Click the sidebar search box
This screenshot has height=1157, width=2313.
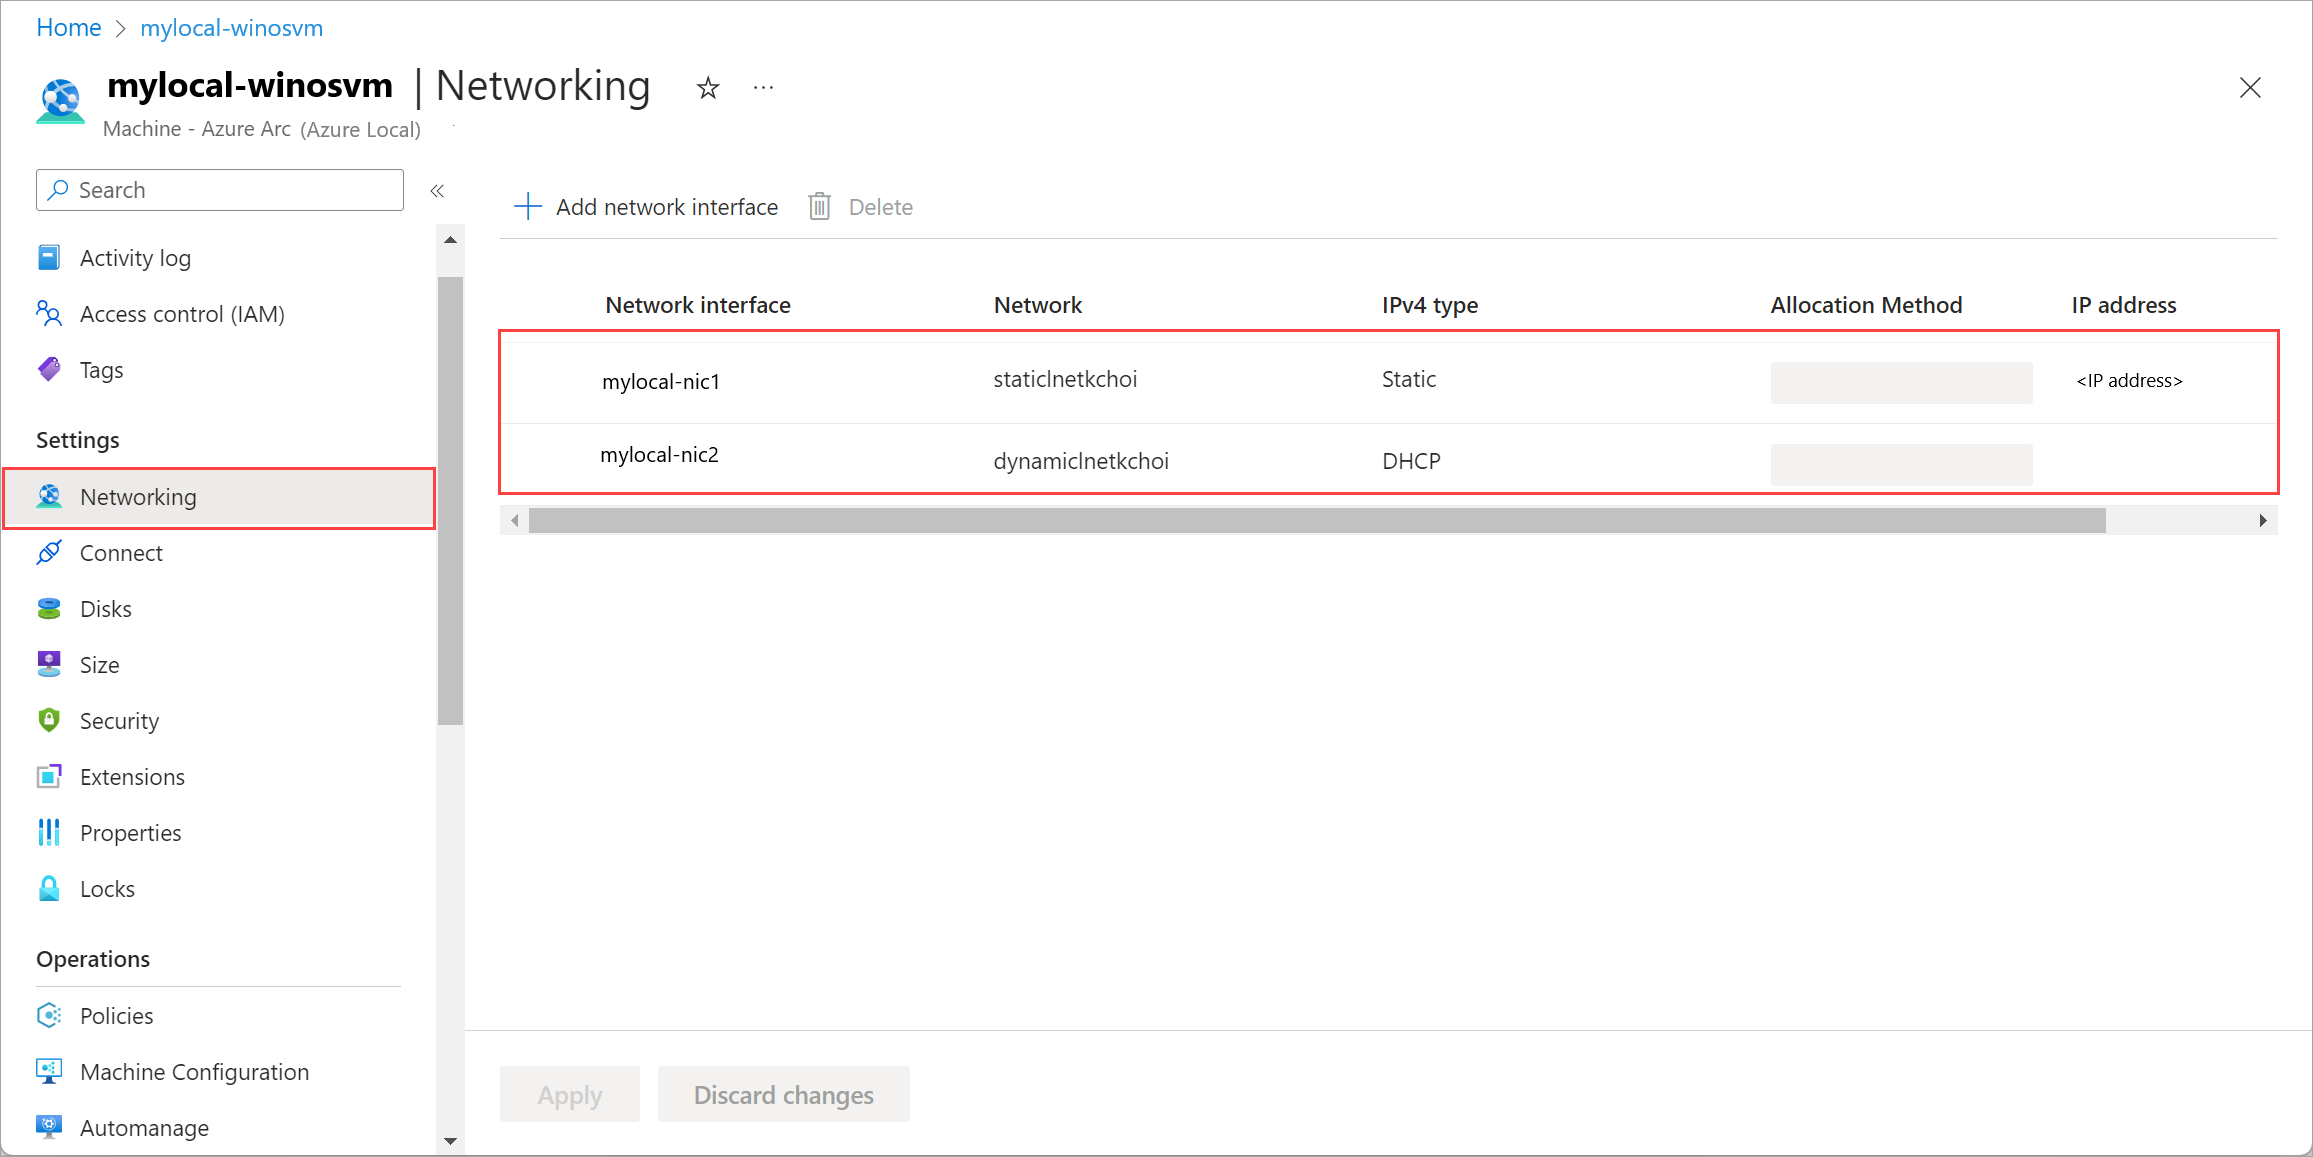[219, 190]
